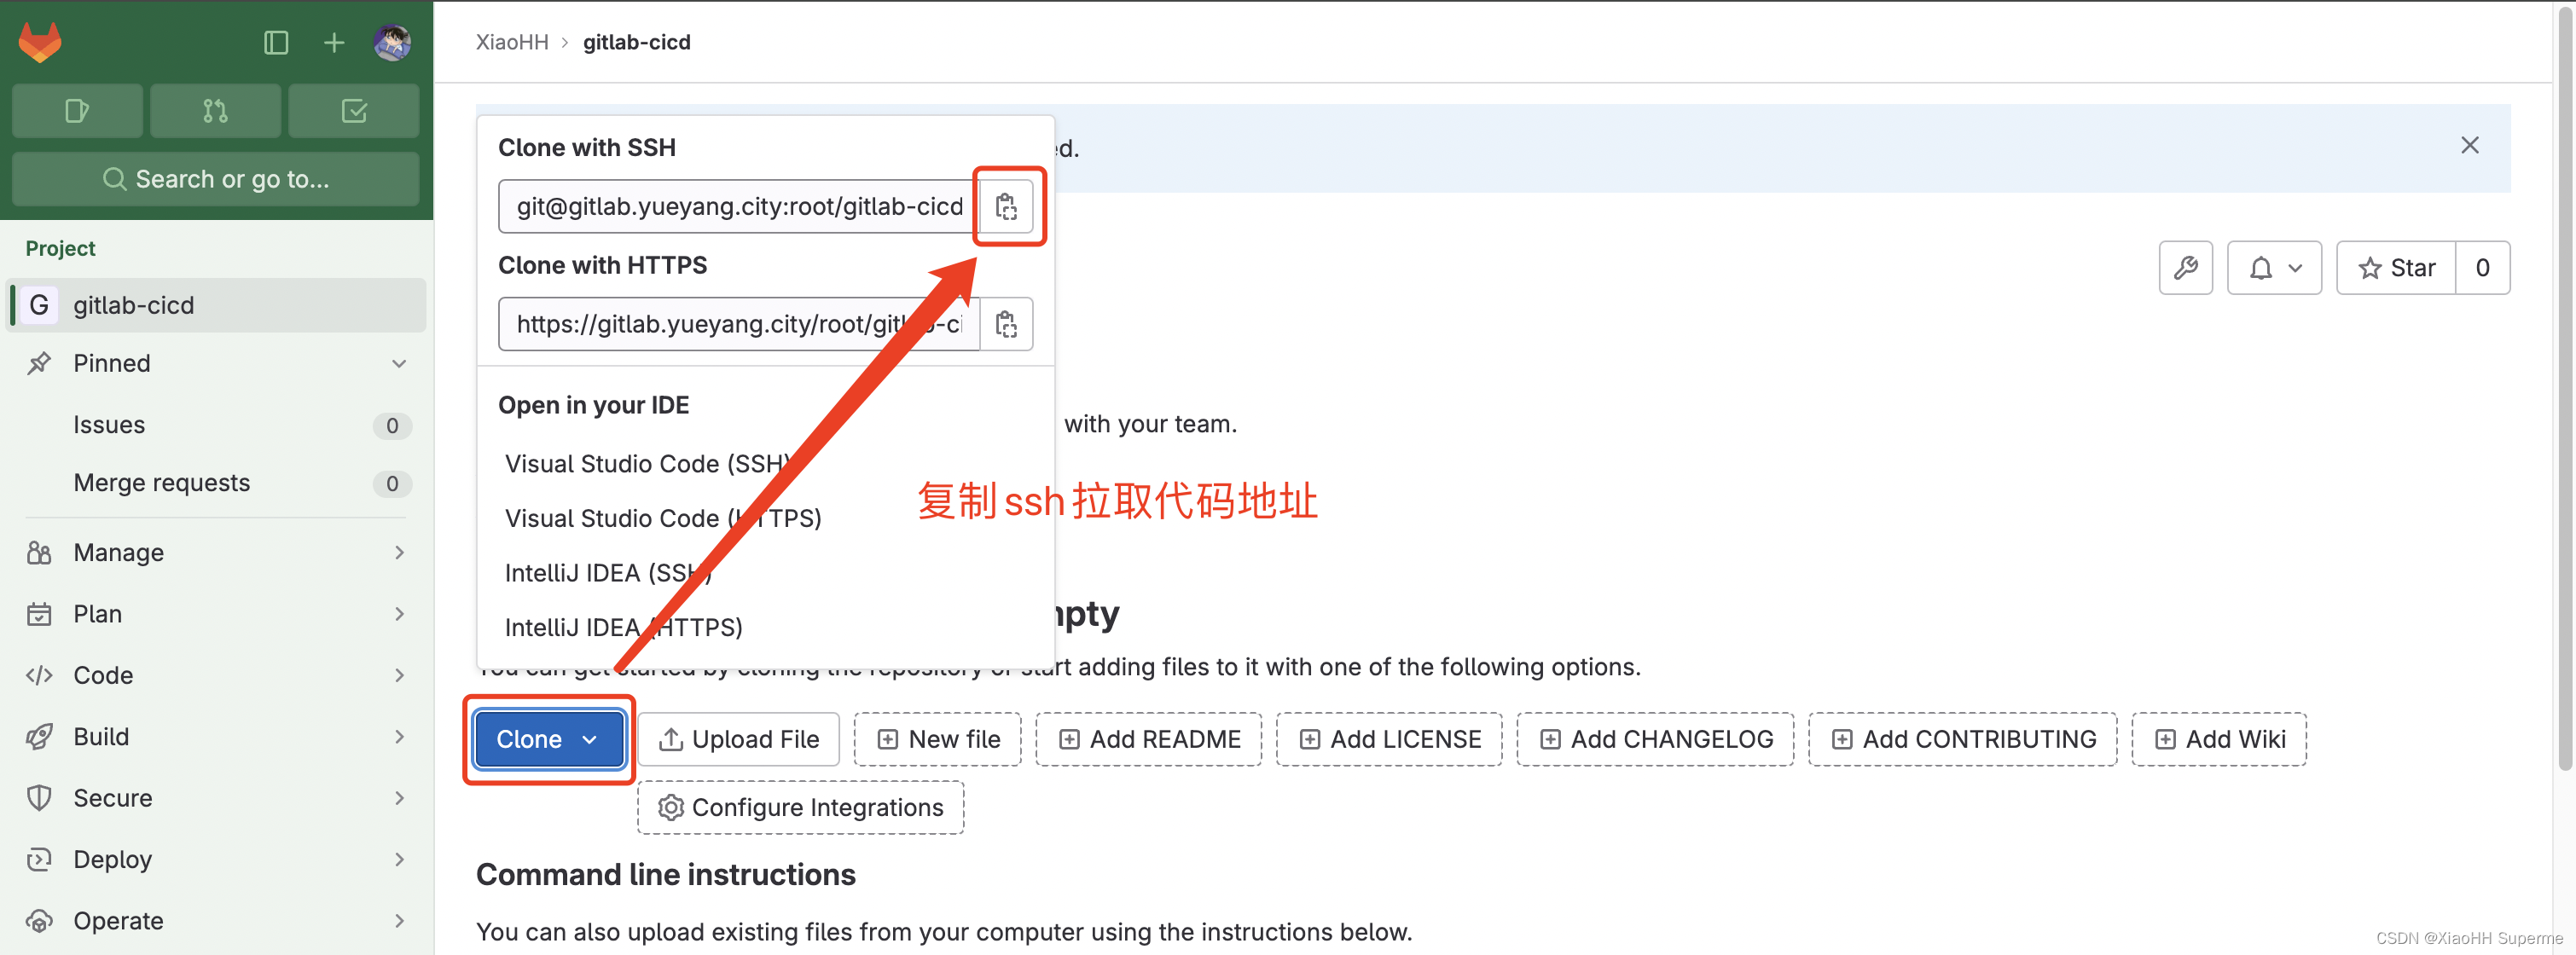Open the create new plus menu
Viewport: 2576px width, 955px height.
pyautogui.click(x=334, y=42)
